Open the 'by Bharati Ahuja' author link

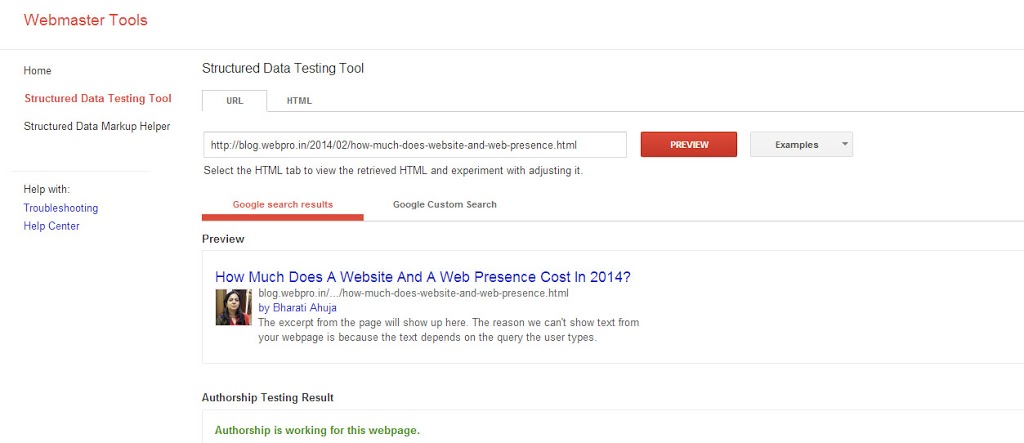[x=297, y=308]
